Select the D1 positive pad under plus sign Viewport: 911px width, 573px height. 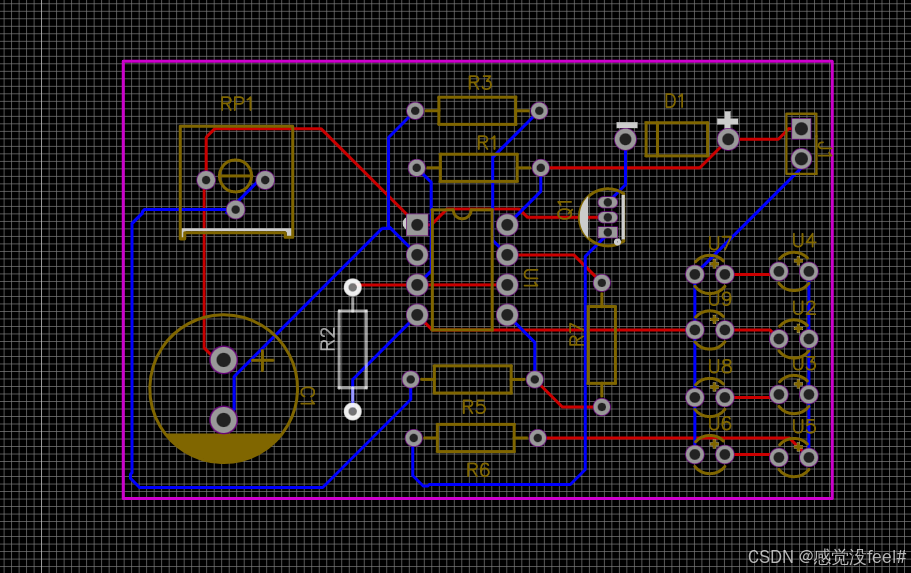[x=728, y=139]
